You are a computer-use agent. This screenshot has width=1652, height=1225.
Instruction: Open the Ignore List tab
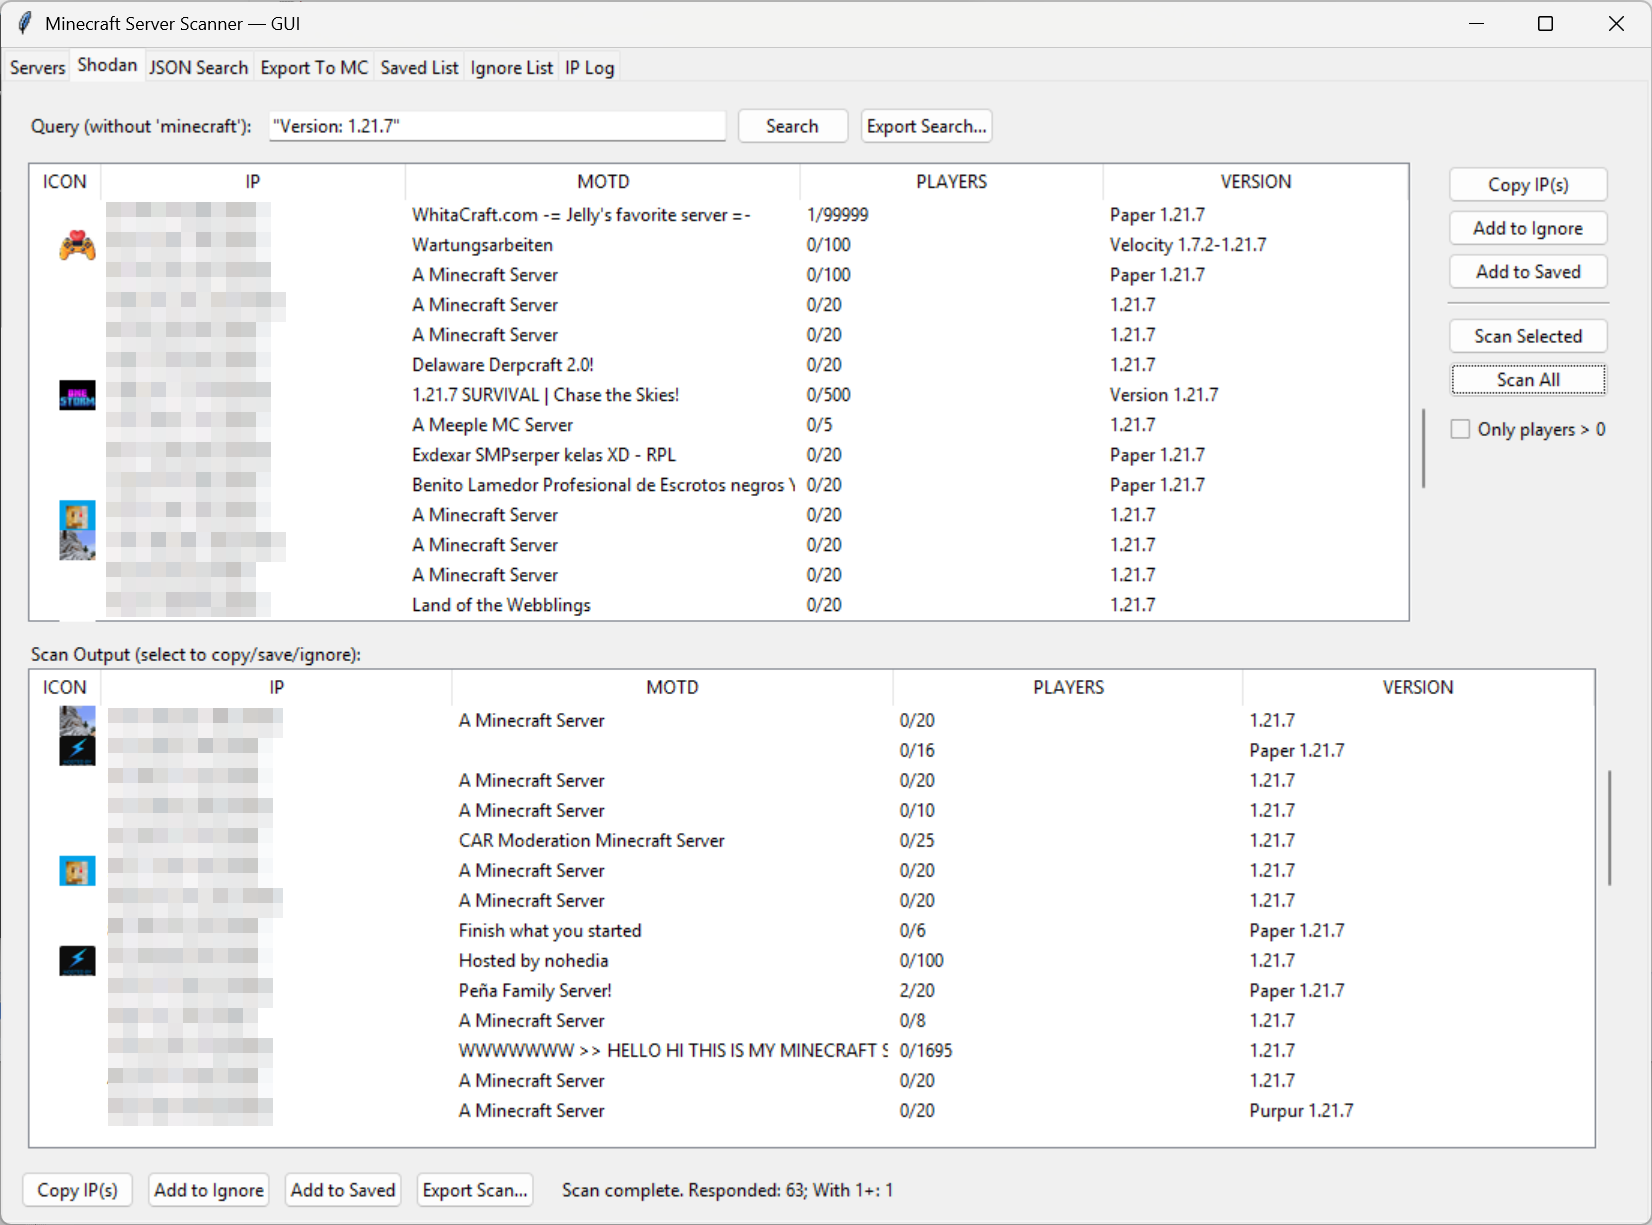pyautogui.click(x=511, y=67)
